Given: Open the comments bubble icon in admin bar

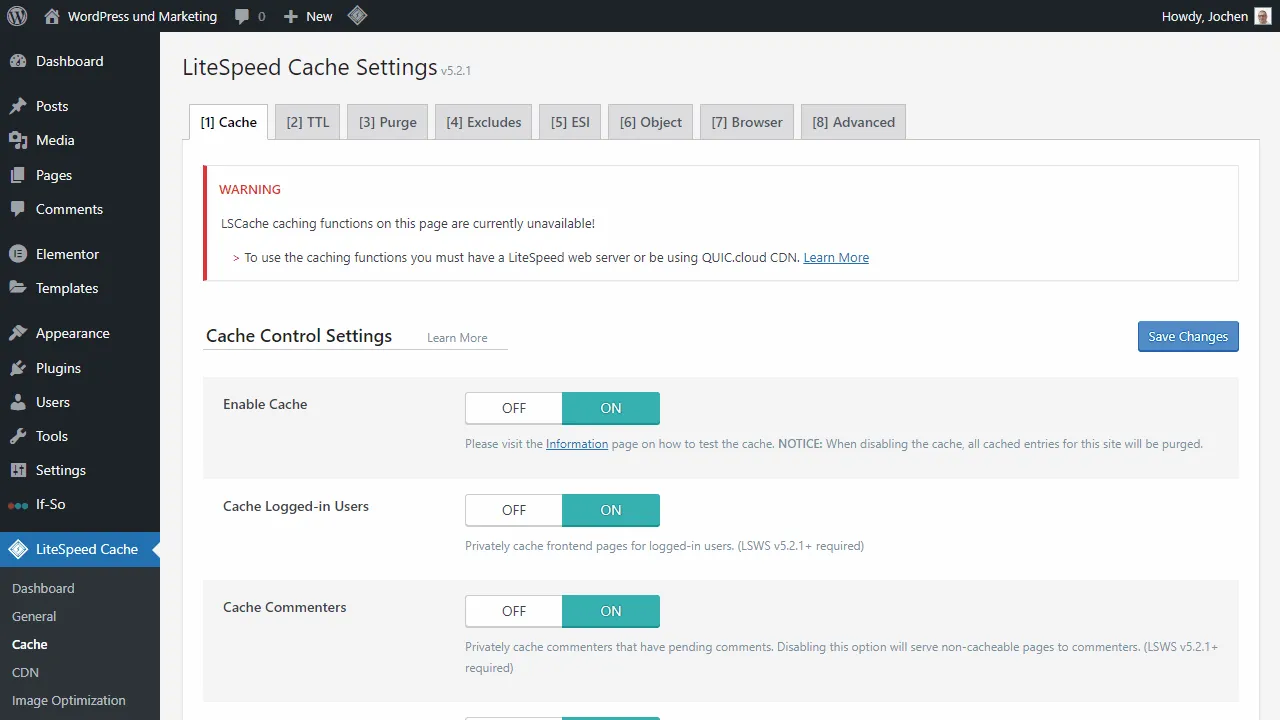Looking at the screenshot, I should click(242, 16).
